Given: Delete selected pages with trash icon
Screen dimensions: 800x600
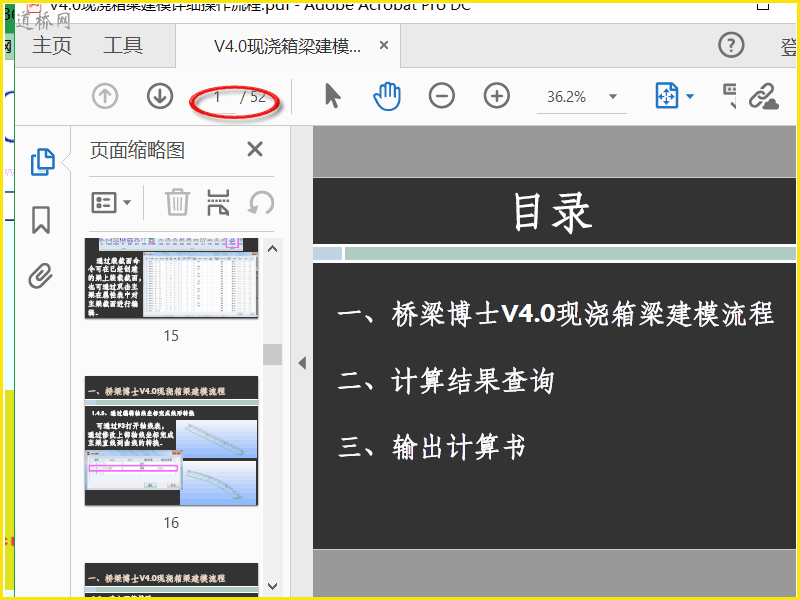Looking at the screenshot, I should 177,202.
